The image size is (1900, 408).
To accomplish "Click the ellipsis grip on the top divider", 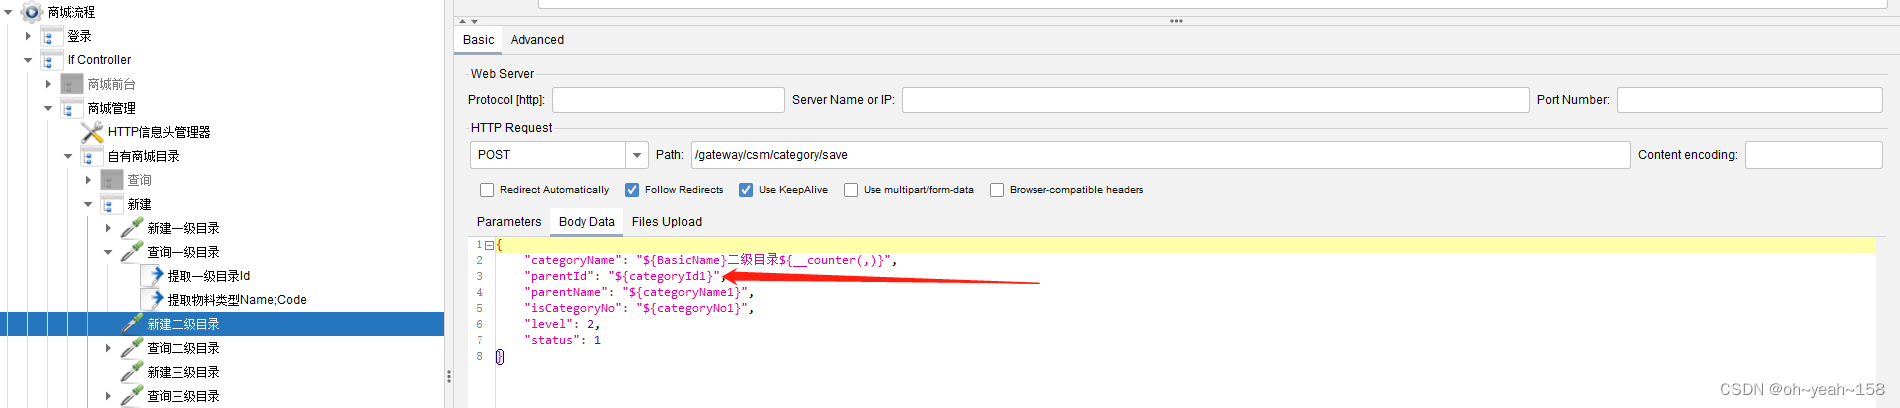I will [x=1176, y=21].
